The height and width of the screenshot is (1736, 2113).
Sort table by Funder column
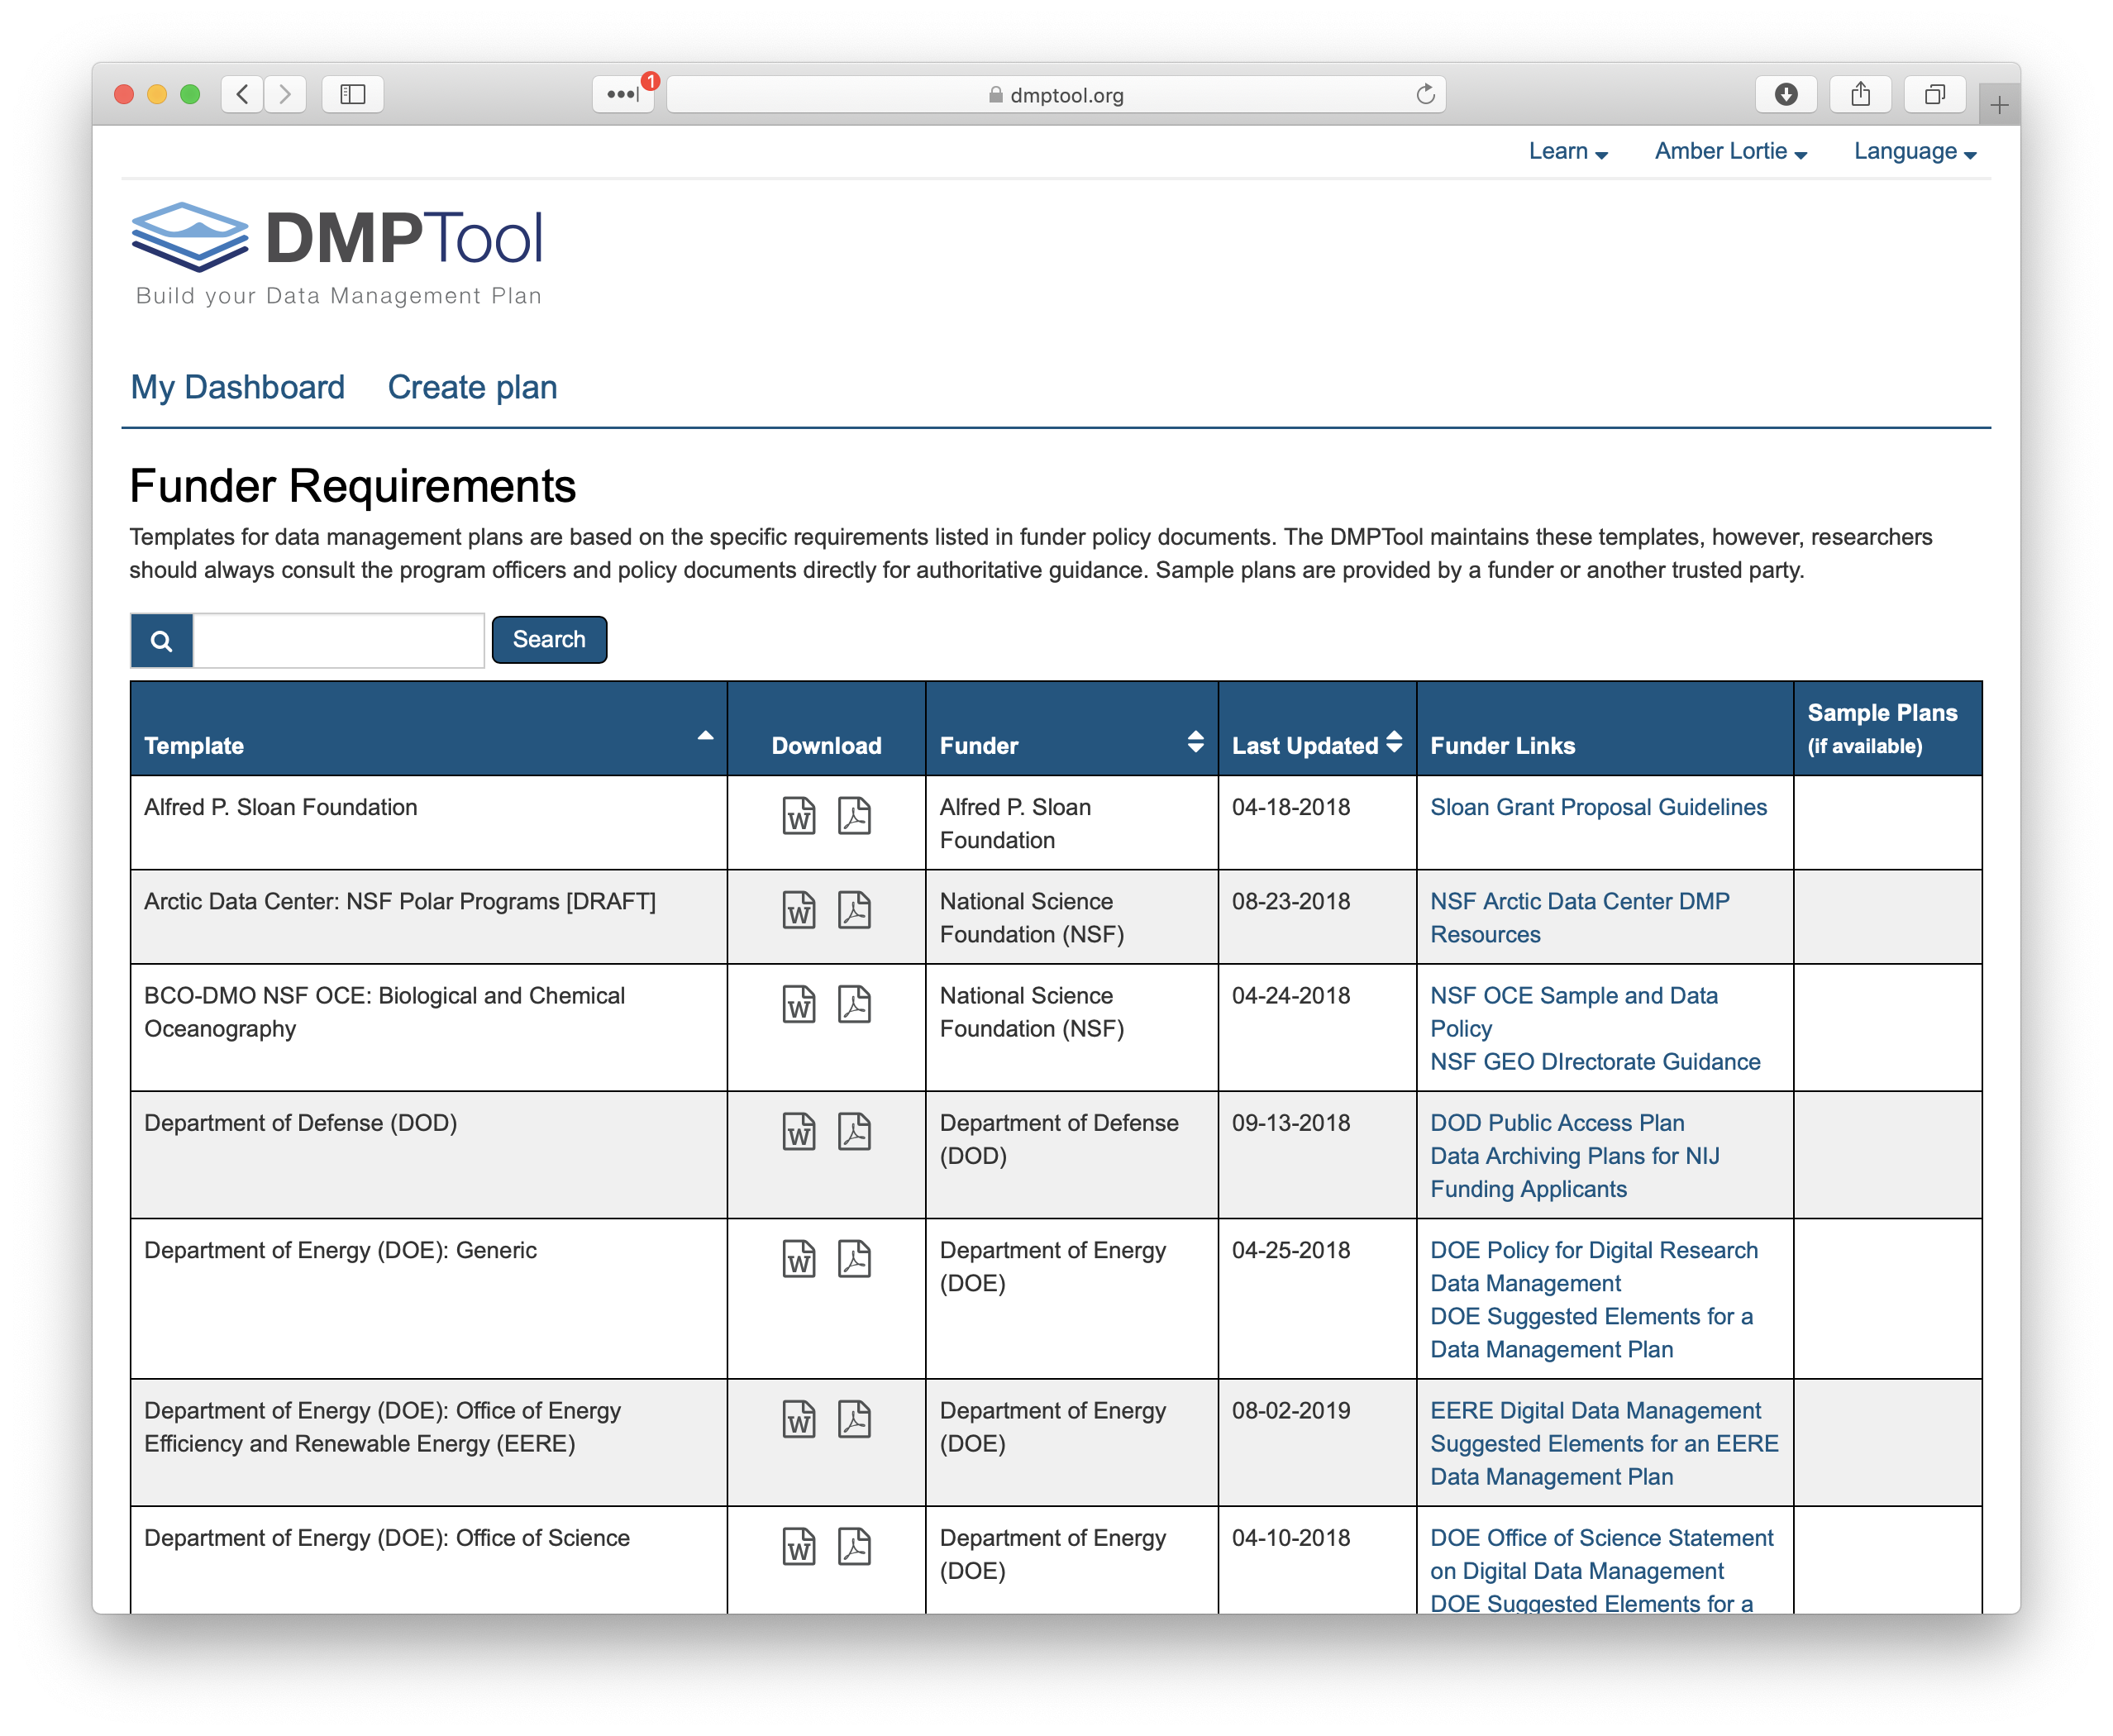[x=1195, y=742]
